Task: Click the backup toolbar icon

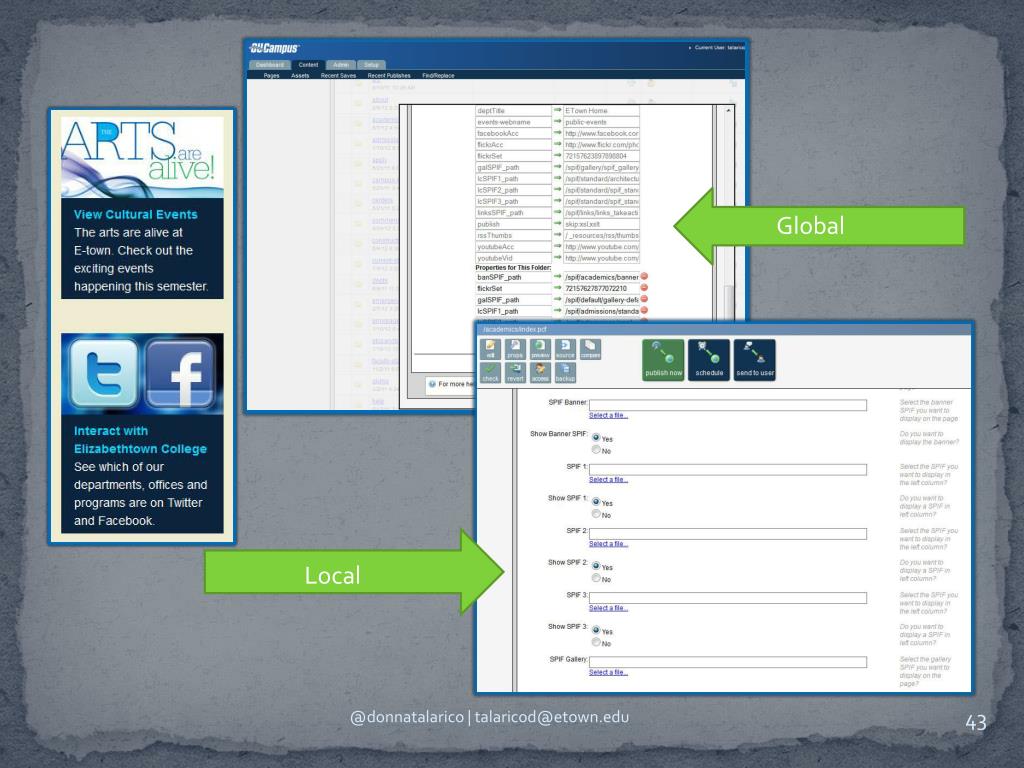Action: 565,372
